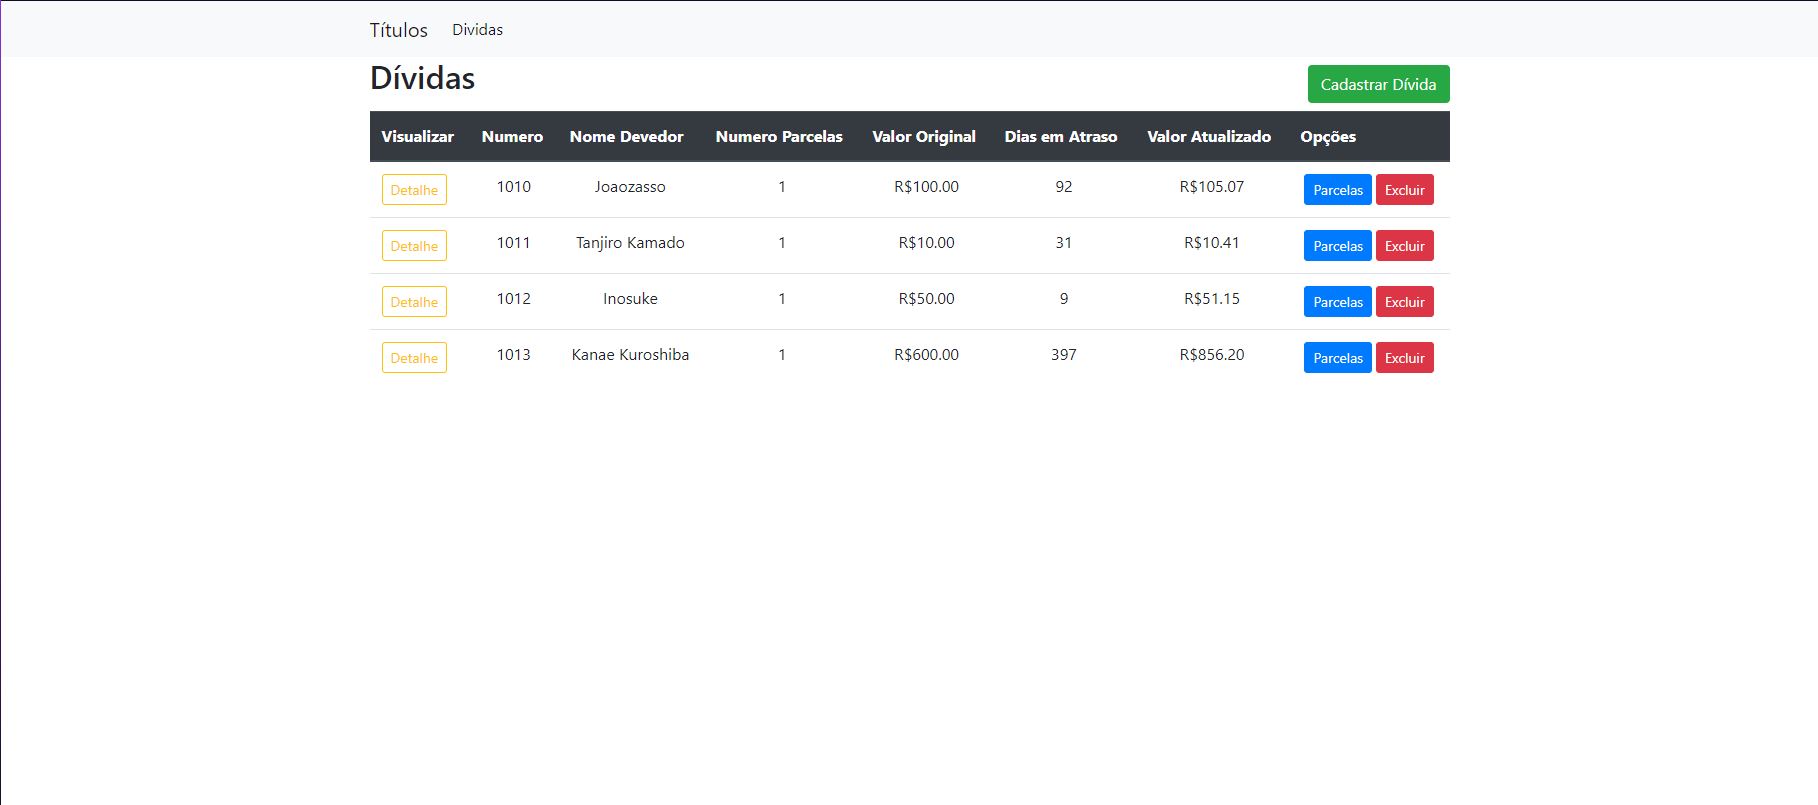The image size is (1818, 805).
Task: Open Parcelas for Inosuke
Action: (1337, 302)
